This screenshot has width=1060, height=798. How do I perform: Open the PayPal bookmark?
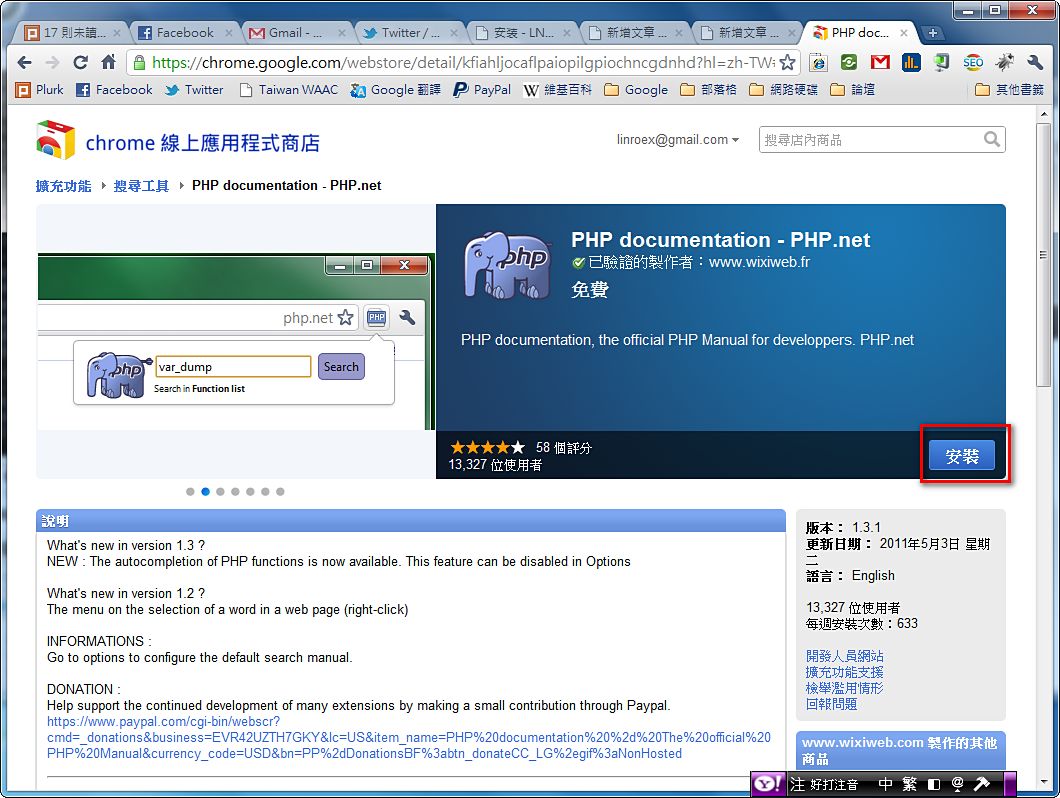tap(482, 89)
